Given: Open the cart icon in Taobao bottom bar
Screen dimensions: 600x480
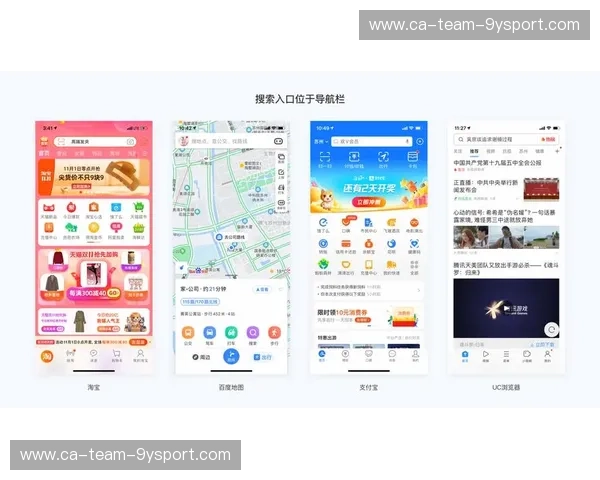Looking at the screenshot, I should pyautogui.click(x=117, y=355).
